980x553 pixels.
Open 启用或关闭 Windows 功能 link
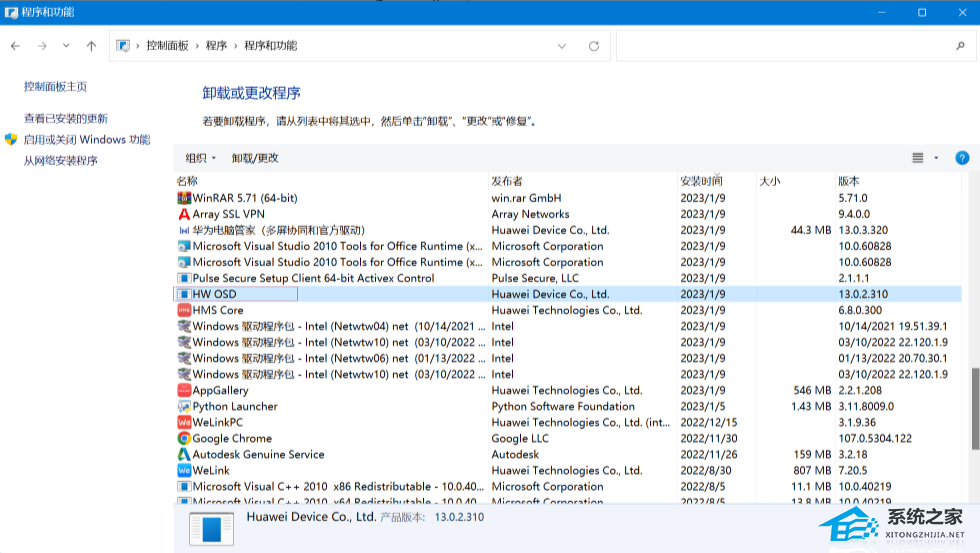click(x=87, y=139)
